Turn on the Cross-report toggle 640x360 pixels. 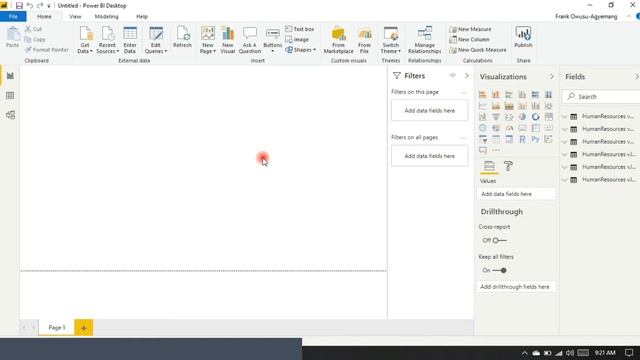pos(499,240)
